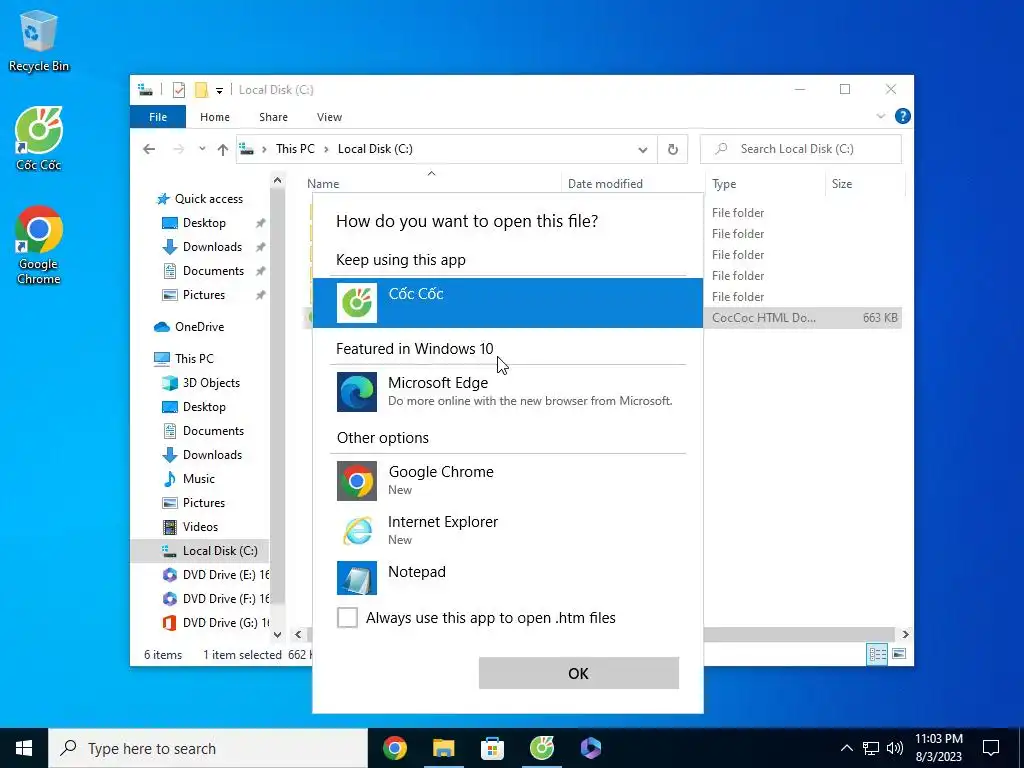Sort by the Size column header

click(865, 184)
